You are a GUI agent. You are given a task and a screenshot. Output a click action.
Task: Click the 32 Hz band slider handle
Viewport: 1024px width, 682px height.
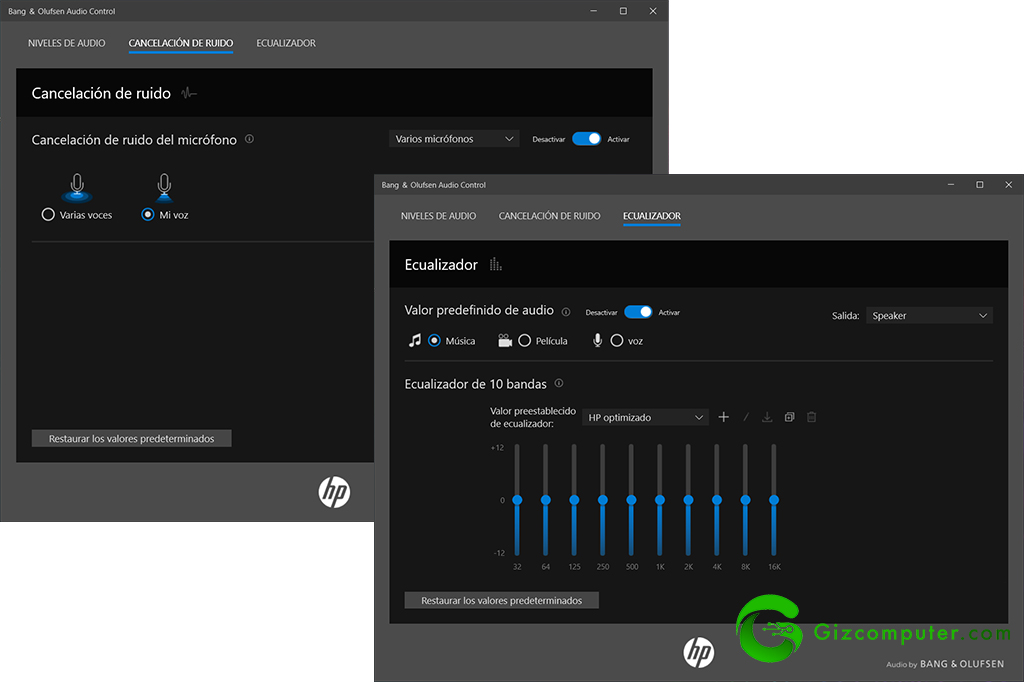pyautogui.click(x=517, y=500)
